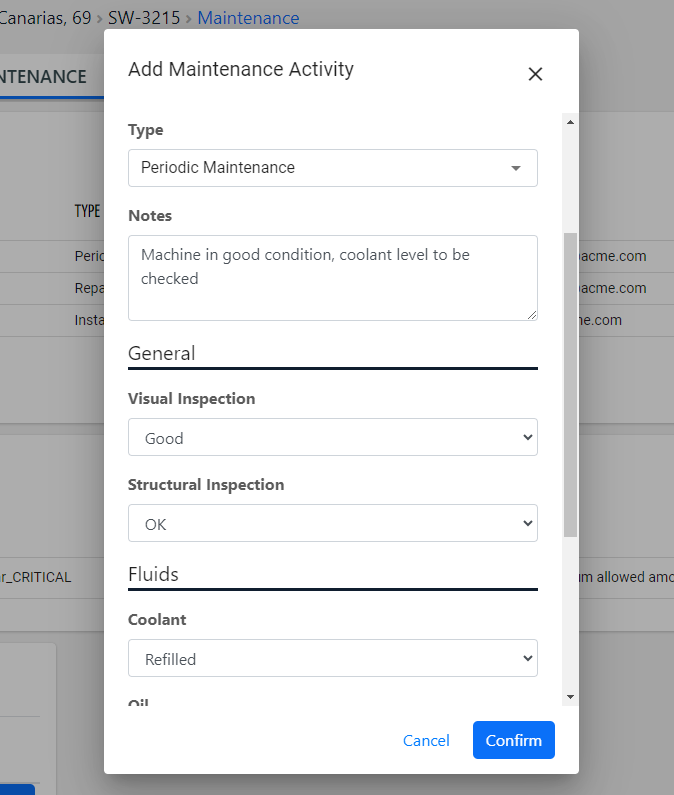Select the Repair row in background table
Image resolution: width=674 pixels, height=795 pixels.
click(89, 288)
